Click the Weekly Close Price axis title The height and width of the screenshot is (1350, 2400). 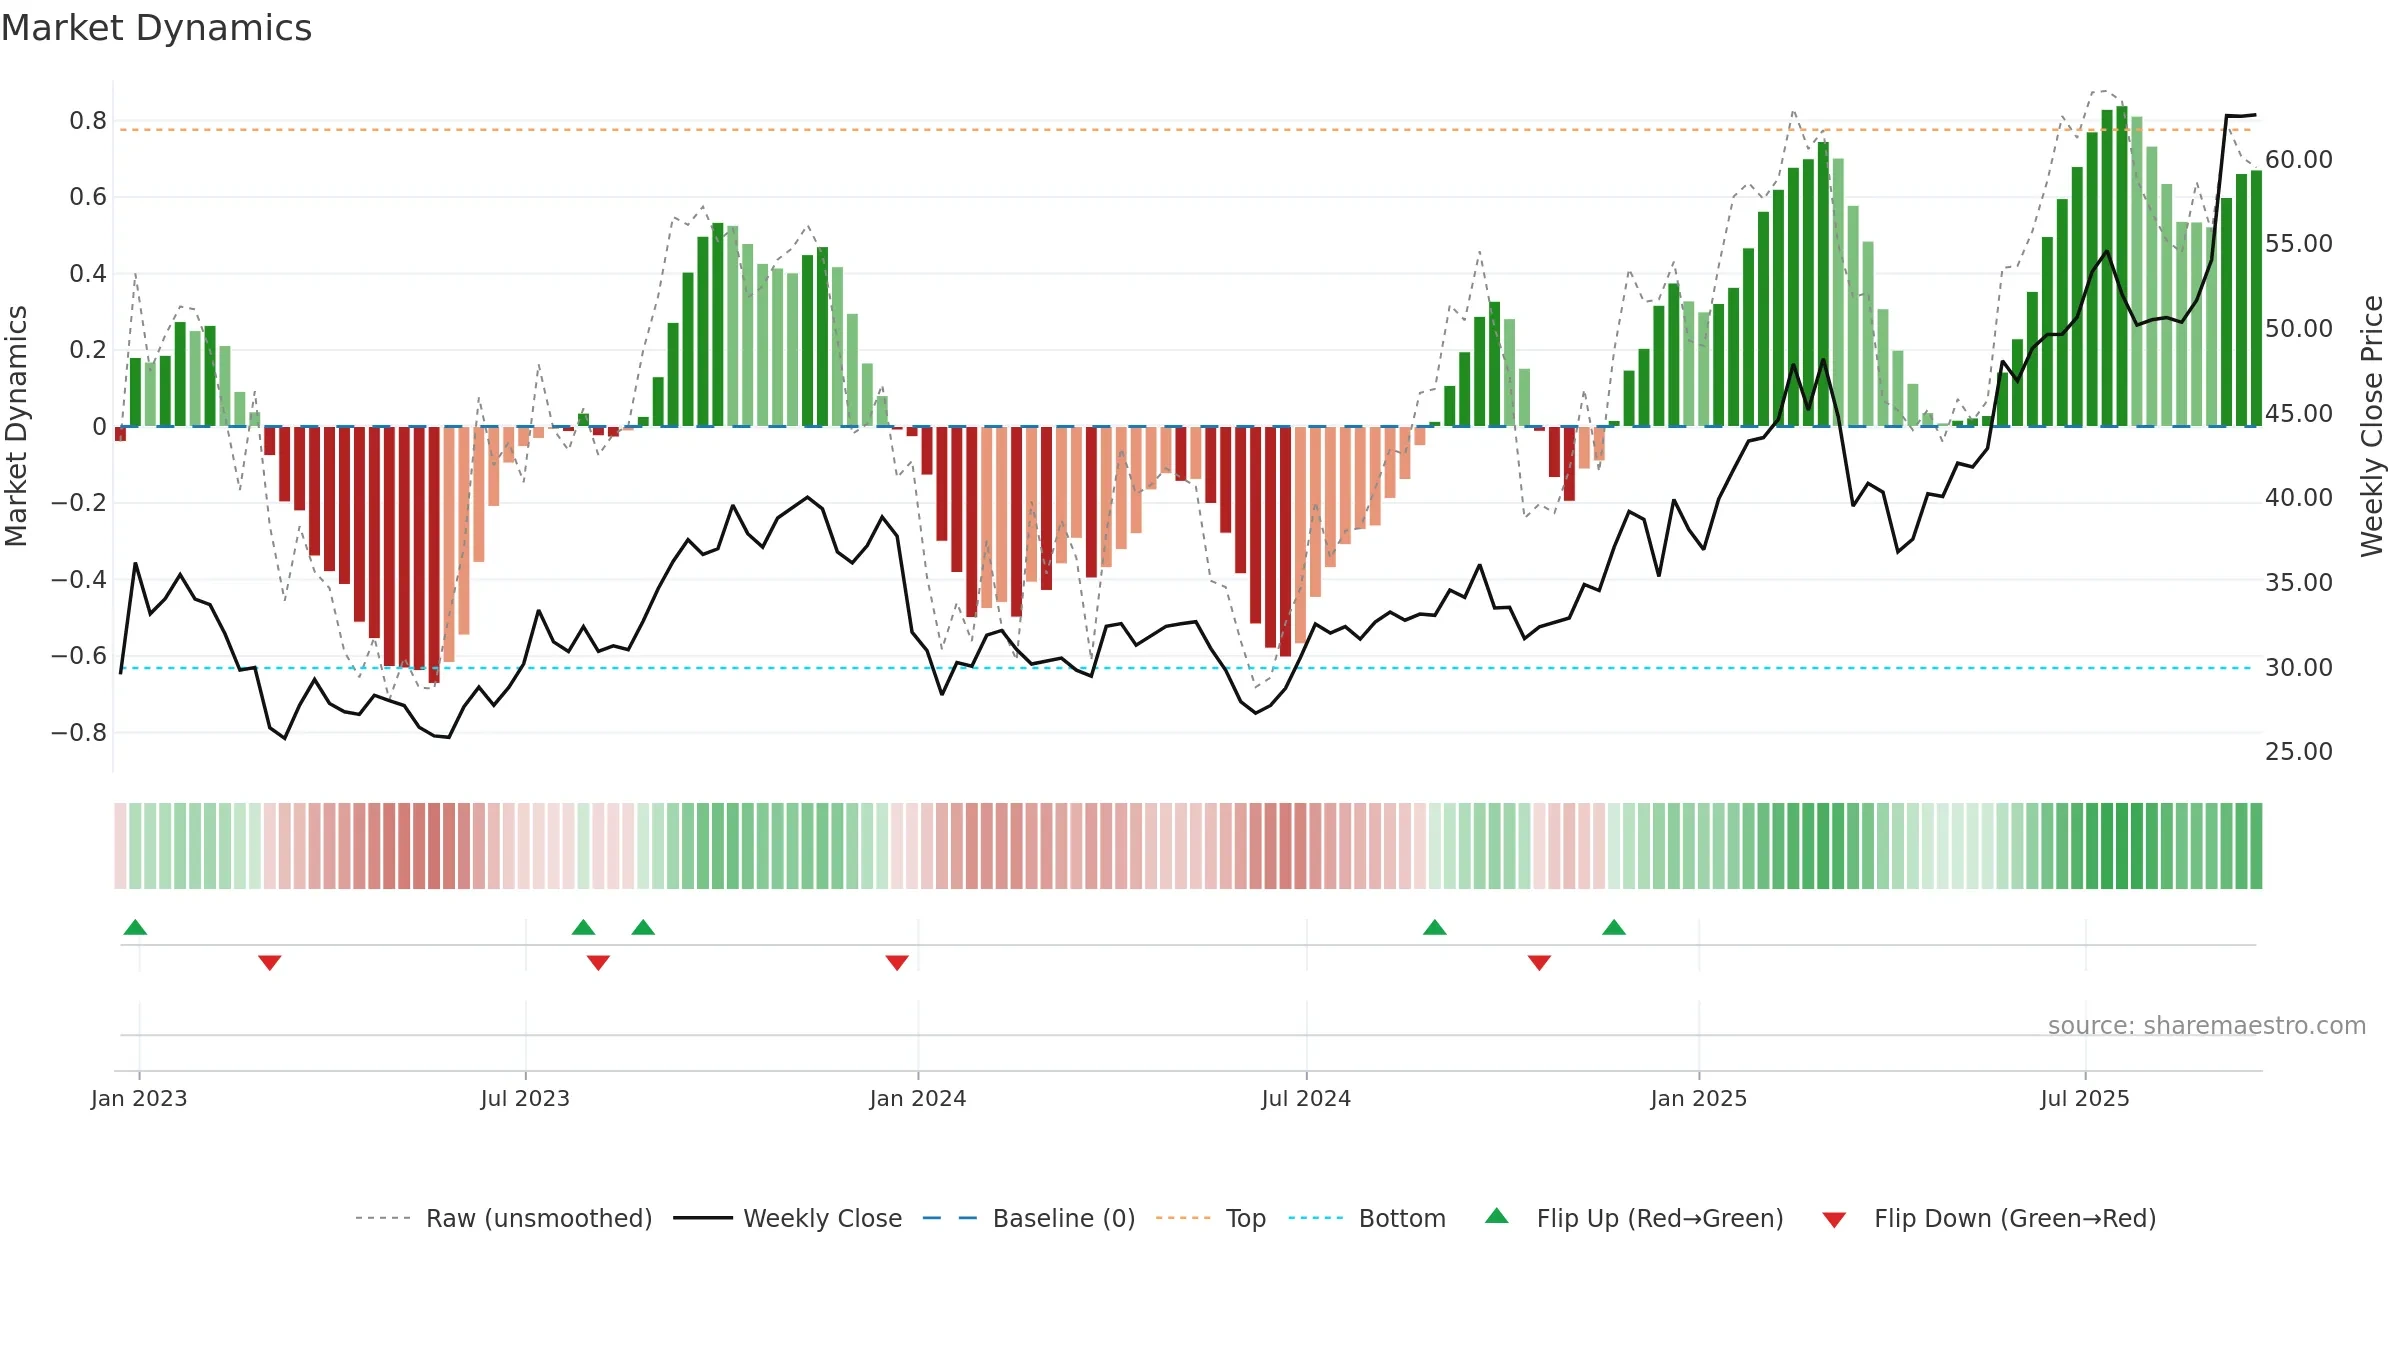click(2372, 426)
